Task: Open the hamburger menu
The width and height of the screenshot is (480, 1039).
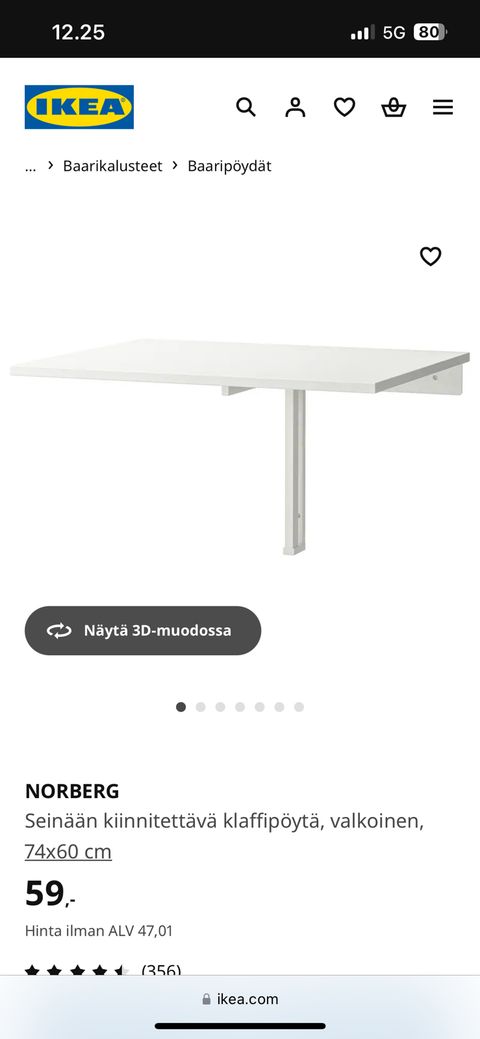Action: pyautogui.click(x=443, y=107)
